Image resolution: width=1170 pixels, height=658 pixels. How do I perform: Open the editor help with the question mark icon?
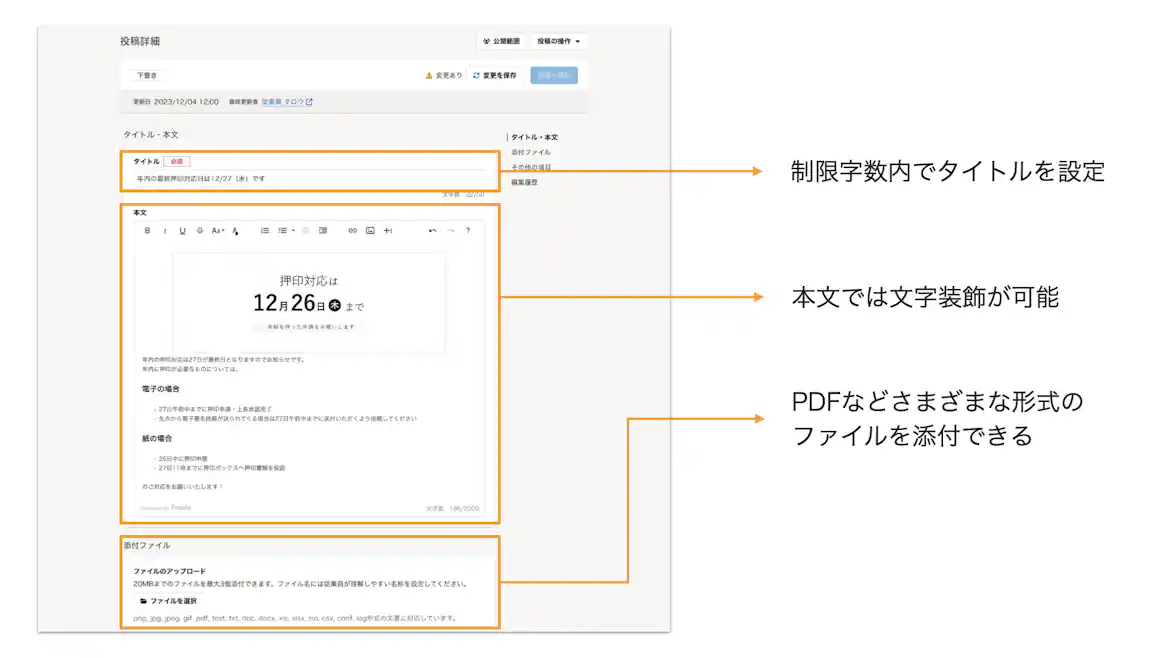[x=468, y=231]
